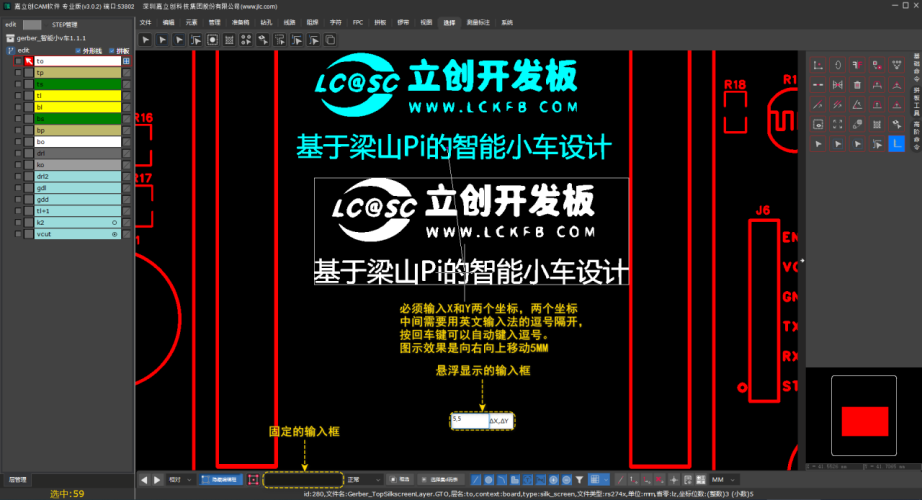
Task: Click the green 'bs' layer color bar
Action: pos(78,119)
